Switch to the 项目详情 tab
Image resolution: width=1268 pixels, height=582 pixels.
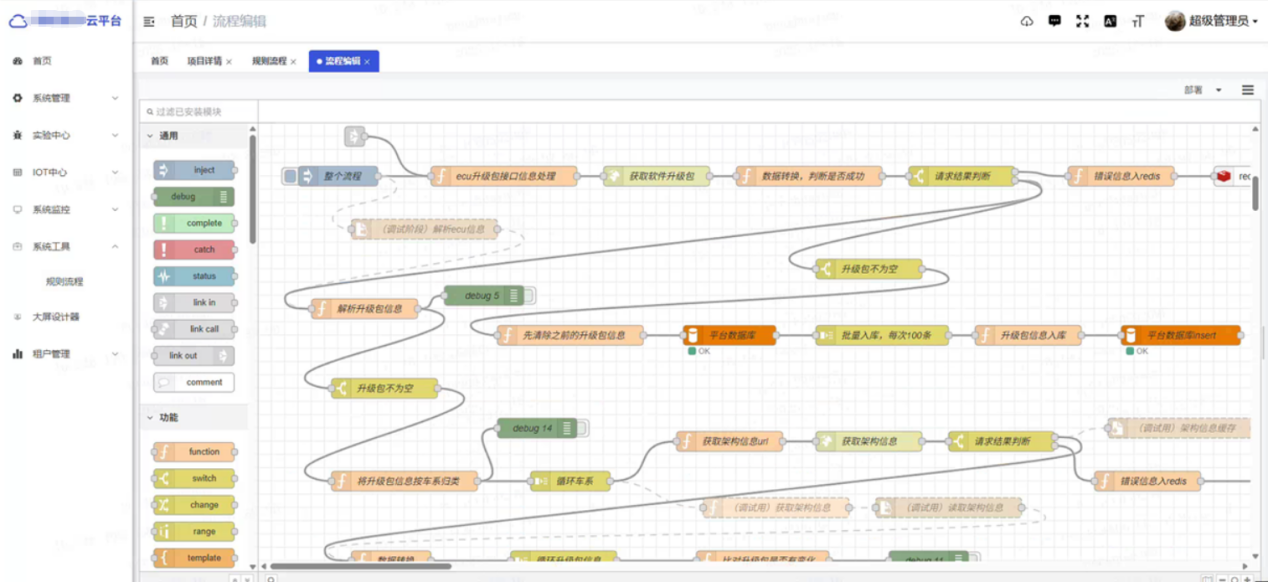tap(204, 61)
